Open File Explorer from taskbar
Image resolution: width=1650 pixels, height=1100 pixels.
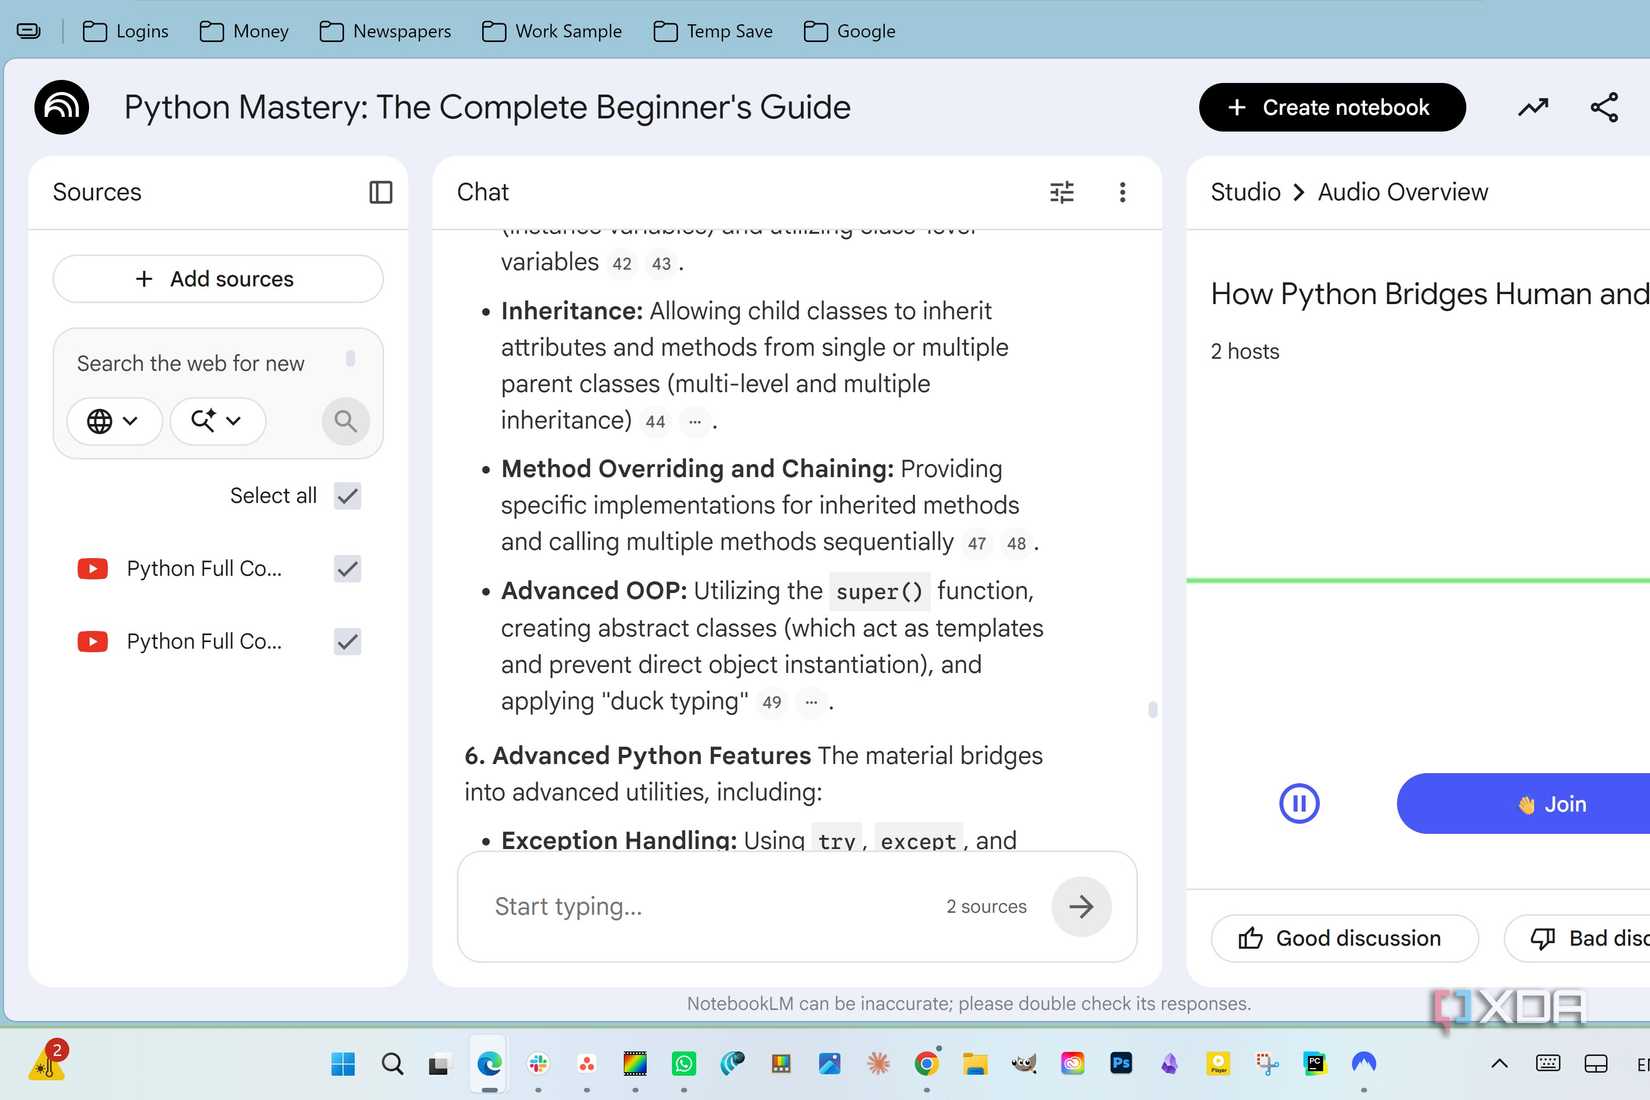pyautogui.click(x=975, y=1064)
